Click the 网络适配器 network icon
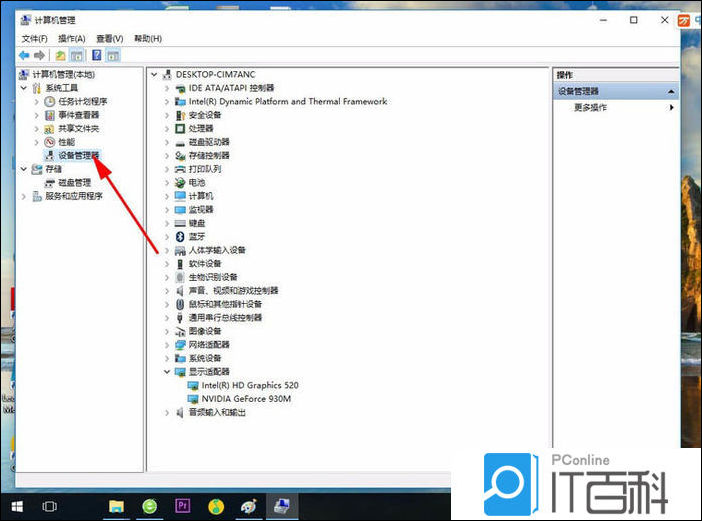Screen dimensions: 702x521 click(180, 345)
